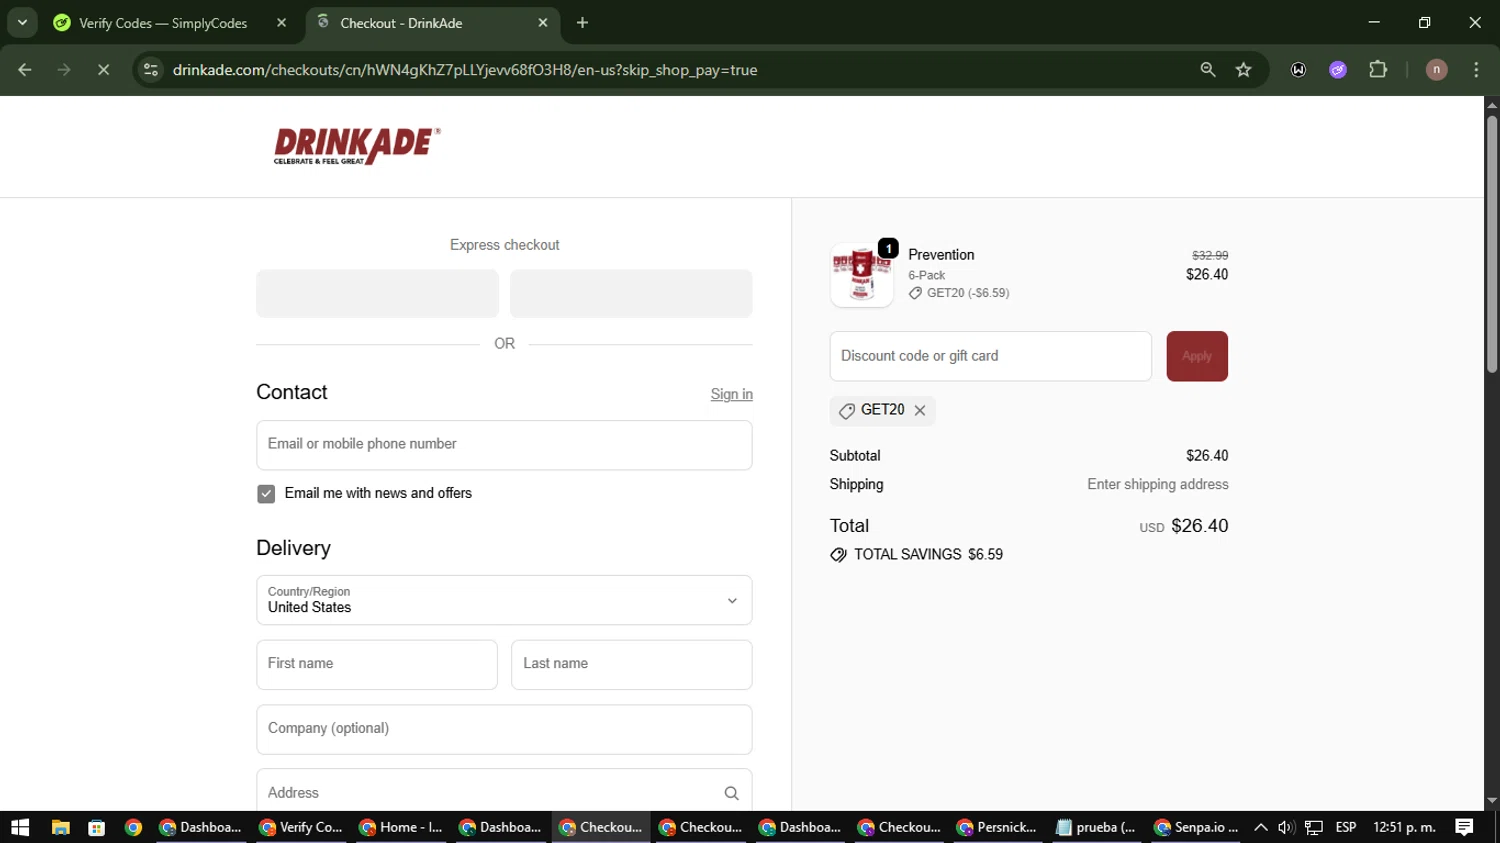Click the clock showing 12:51 p. m.
Viewport: 1500px width, 843px height.
pyautogui.click(x=1404, y=827)
